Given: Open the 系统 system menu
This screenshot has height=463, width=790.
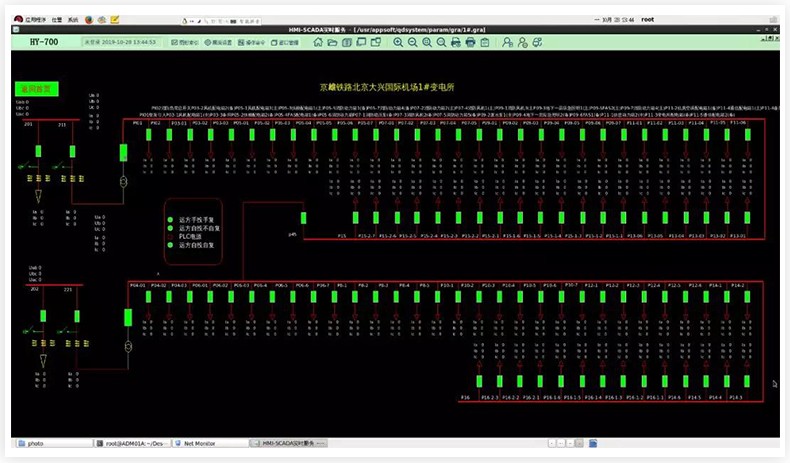Looking at the screenshot, I should click(72, 19).
